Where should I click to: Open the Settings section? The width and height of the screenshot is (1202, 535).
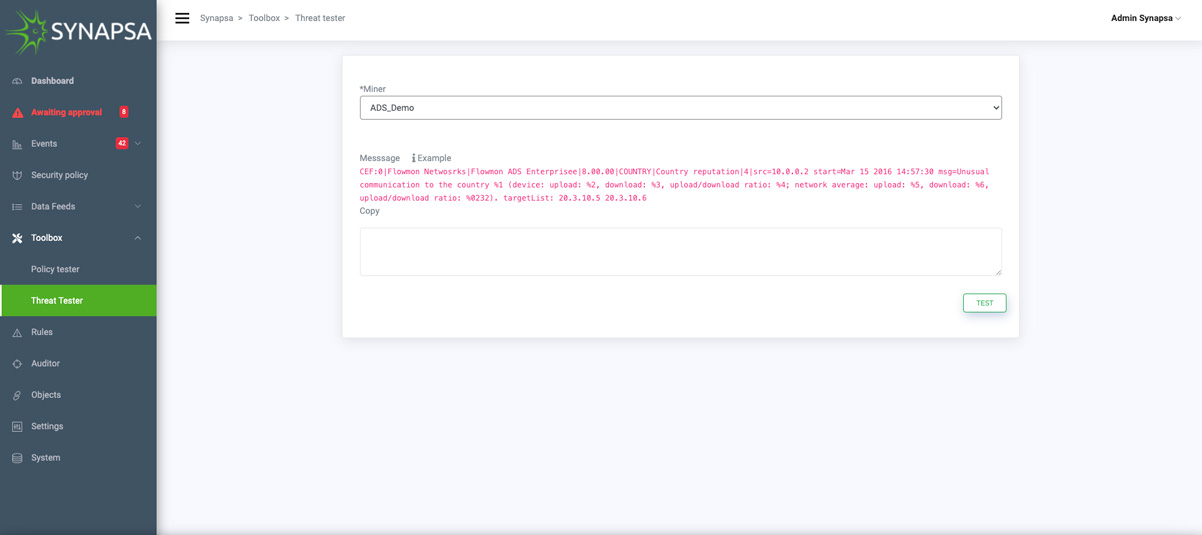click(47, 426)
